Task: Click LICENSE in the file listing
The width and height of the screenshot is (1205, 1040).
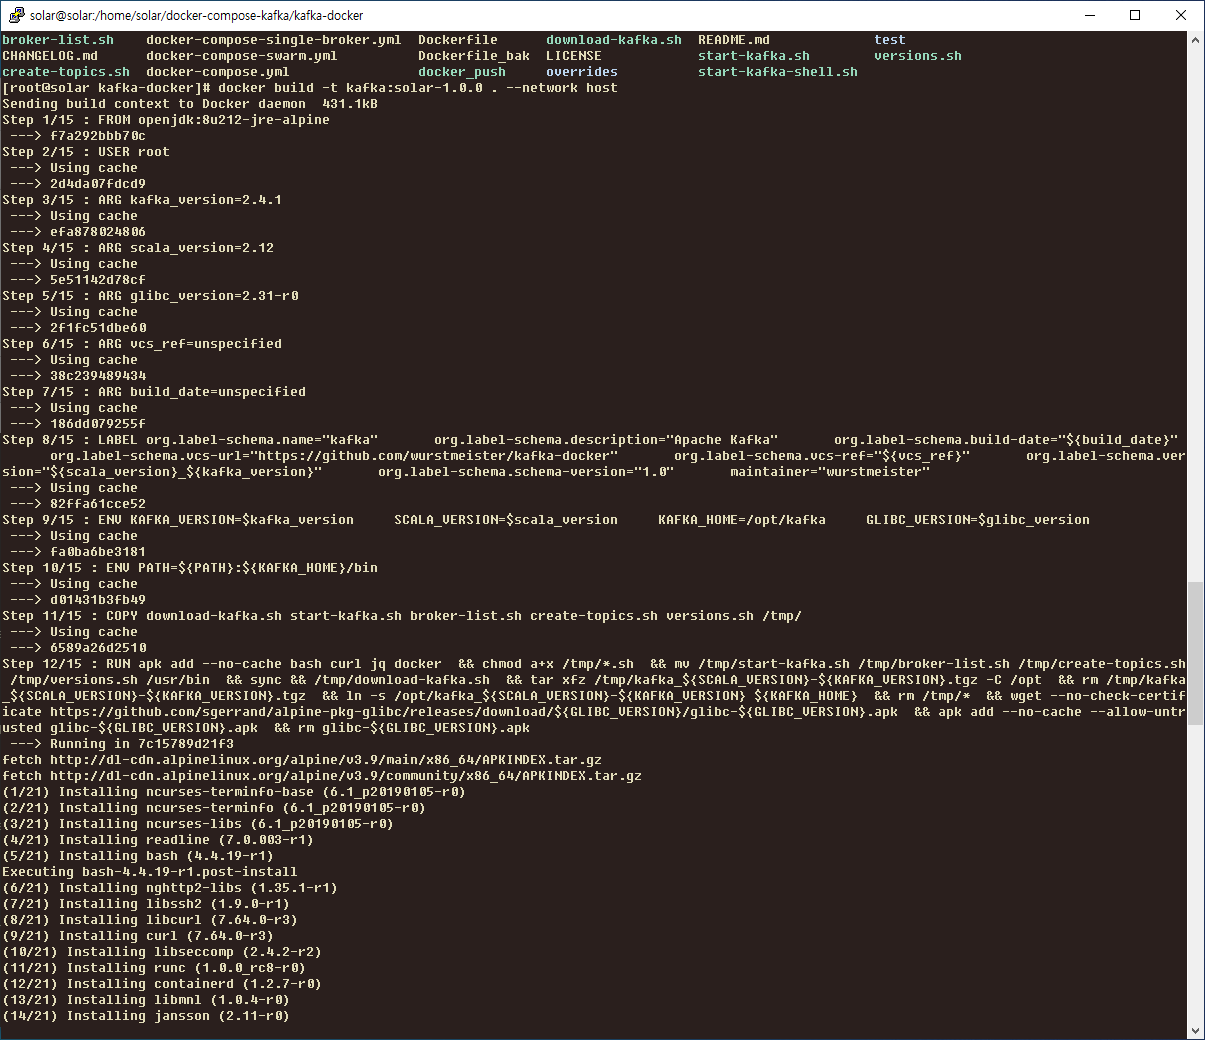Action: [574, 56]
